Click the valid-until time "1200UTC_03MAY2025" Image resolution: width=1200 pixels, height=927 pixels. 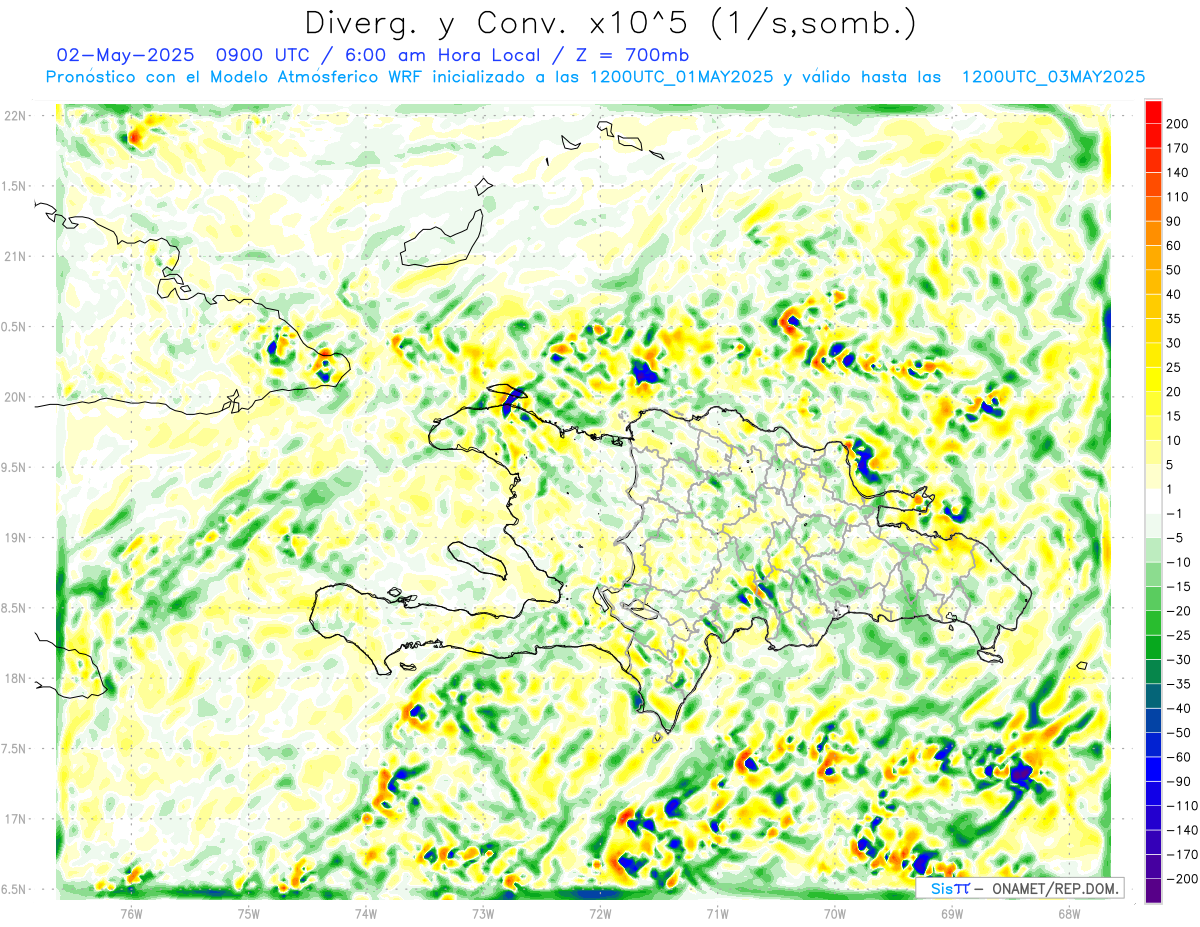point(1053,77)
